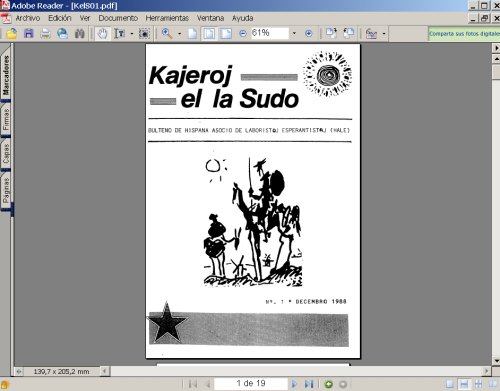
Task: Switch to the Marcadores side tab
Action: 6,75
